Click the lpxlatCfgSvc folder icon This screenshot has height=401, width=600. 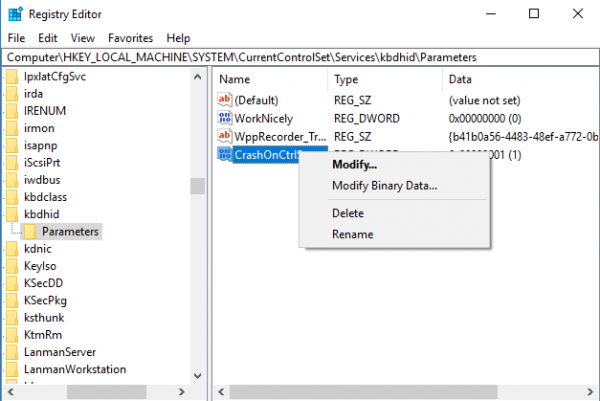(12, 78)
